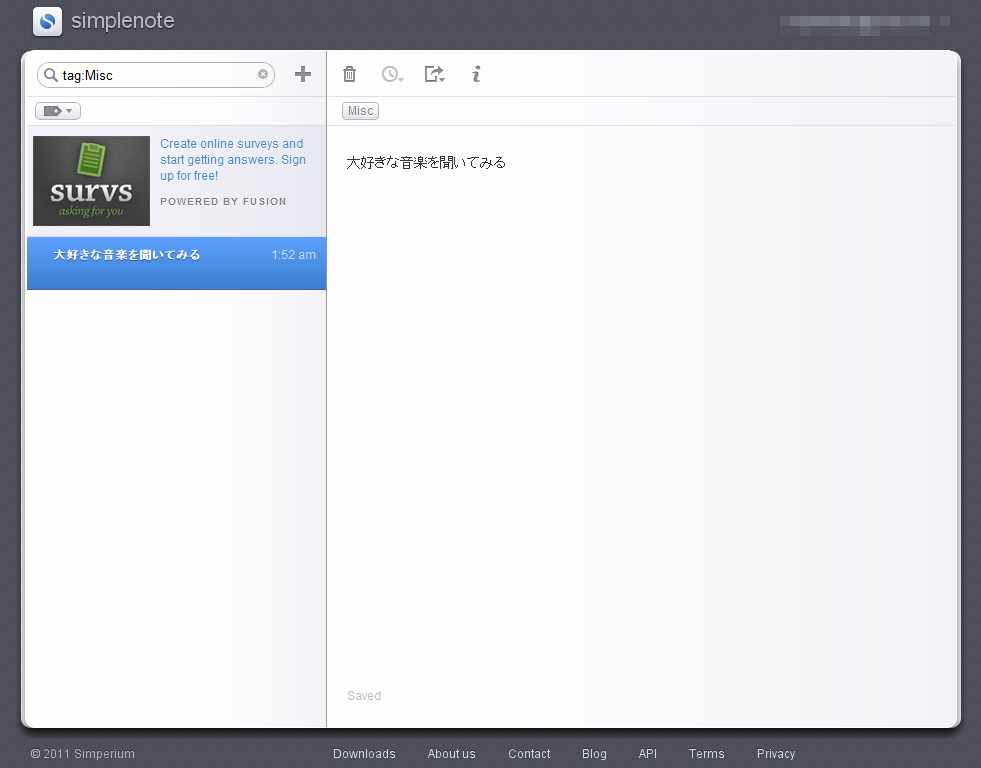Open the Blog footer link
981x768 pixels.
[594, 754]
